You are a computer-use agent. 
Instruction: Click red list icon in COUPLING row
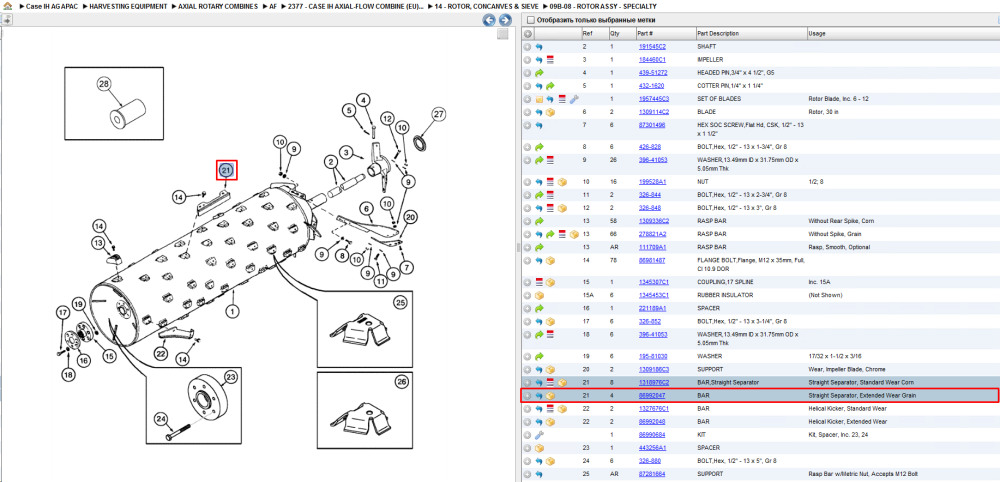(x=539, y=282)
